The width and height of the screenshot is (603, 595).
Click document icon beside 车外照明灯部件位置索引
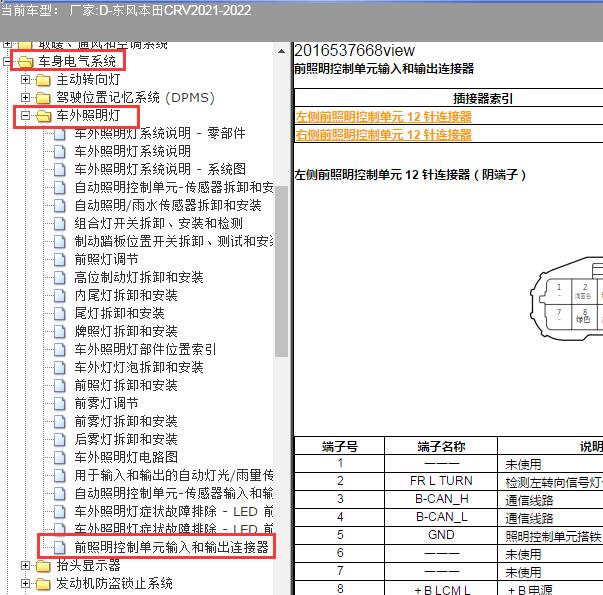coord(60,350)
